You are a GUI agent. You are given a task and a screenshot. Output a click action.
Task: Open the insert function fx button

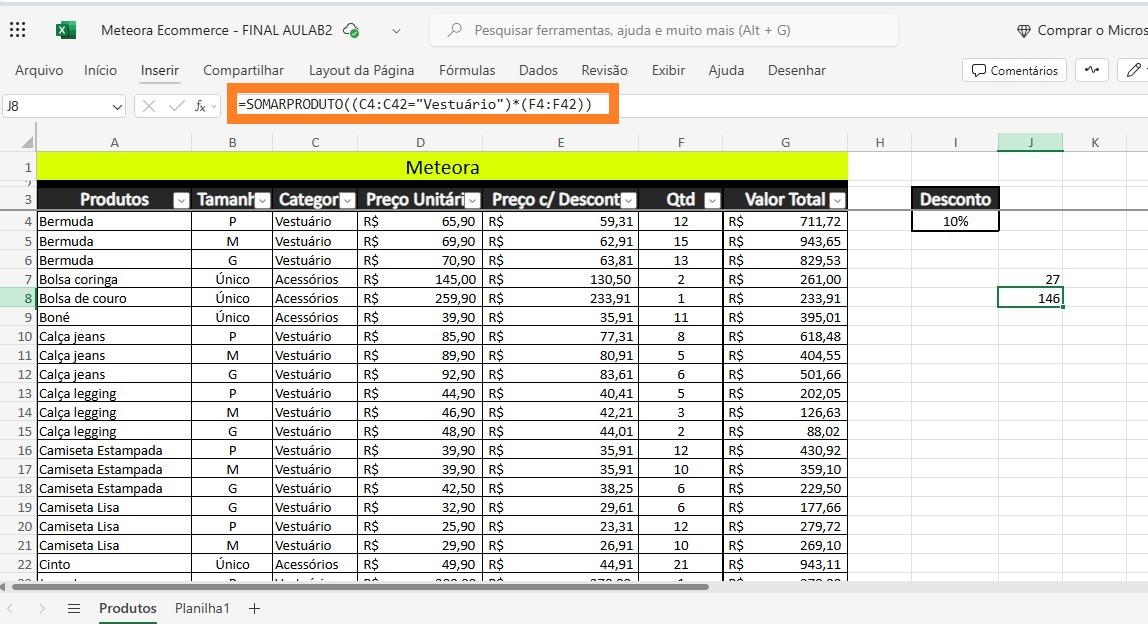click(x=200, y=106)
